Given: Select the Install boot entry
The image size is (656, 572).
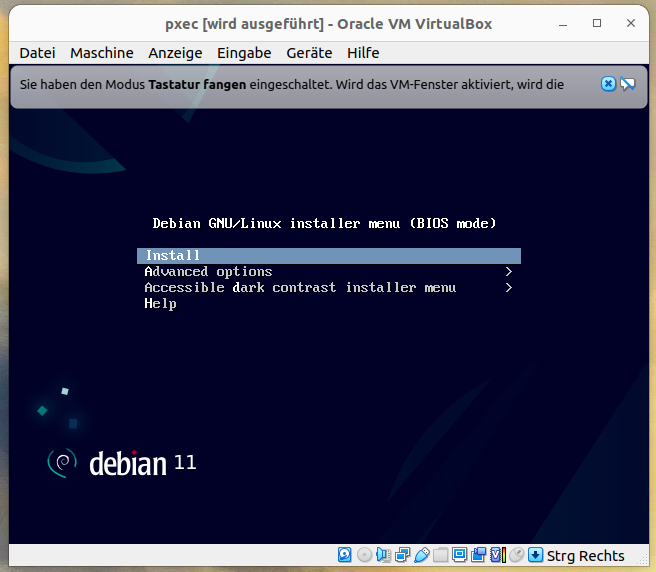Looking at the screenshot, I should click(x=329, y=256).
